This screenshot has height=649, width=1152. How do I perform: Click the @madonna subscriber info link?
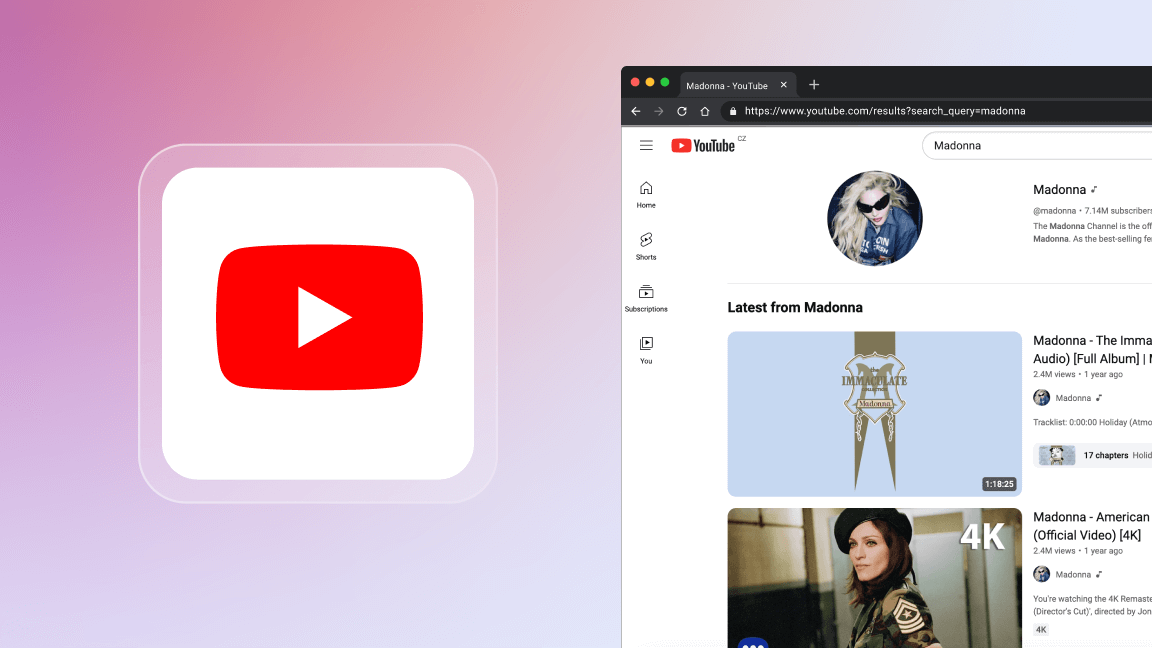[1056, 212]
